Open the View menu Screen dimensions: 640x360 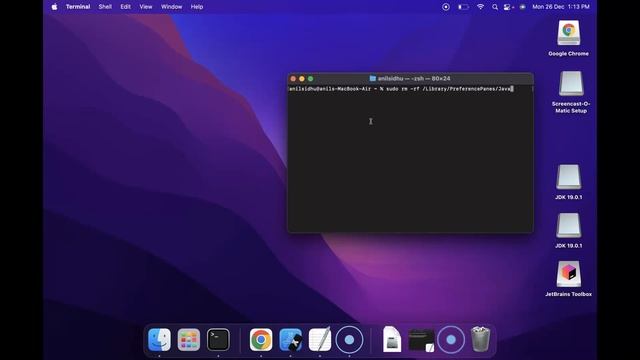click(x=146, y=7)
